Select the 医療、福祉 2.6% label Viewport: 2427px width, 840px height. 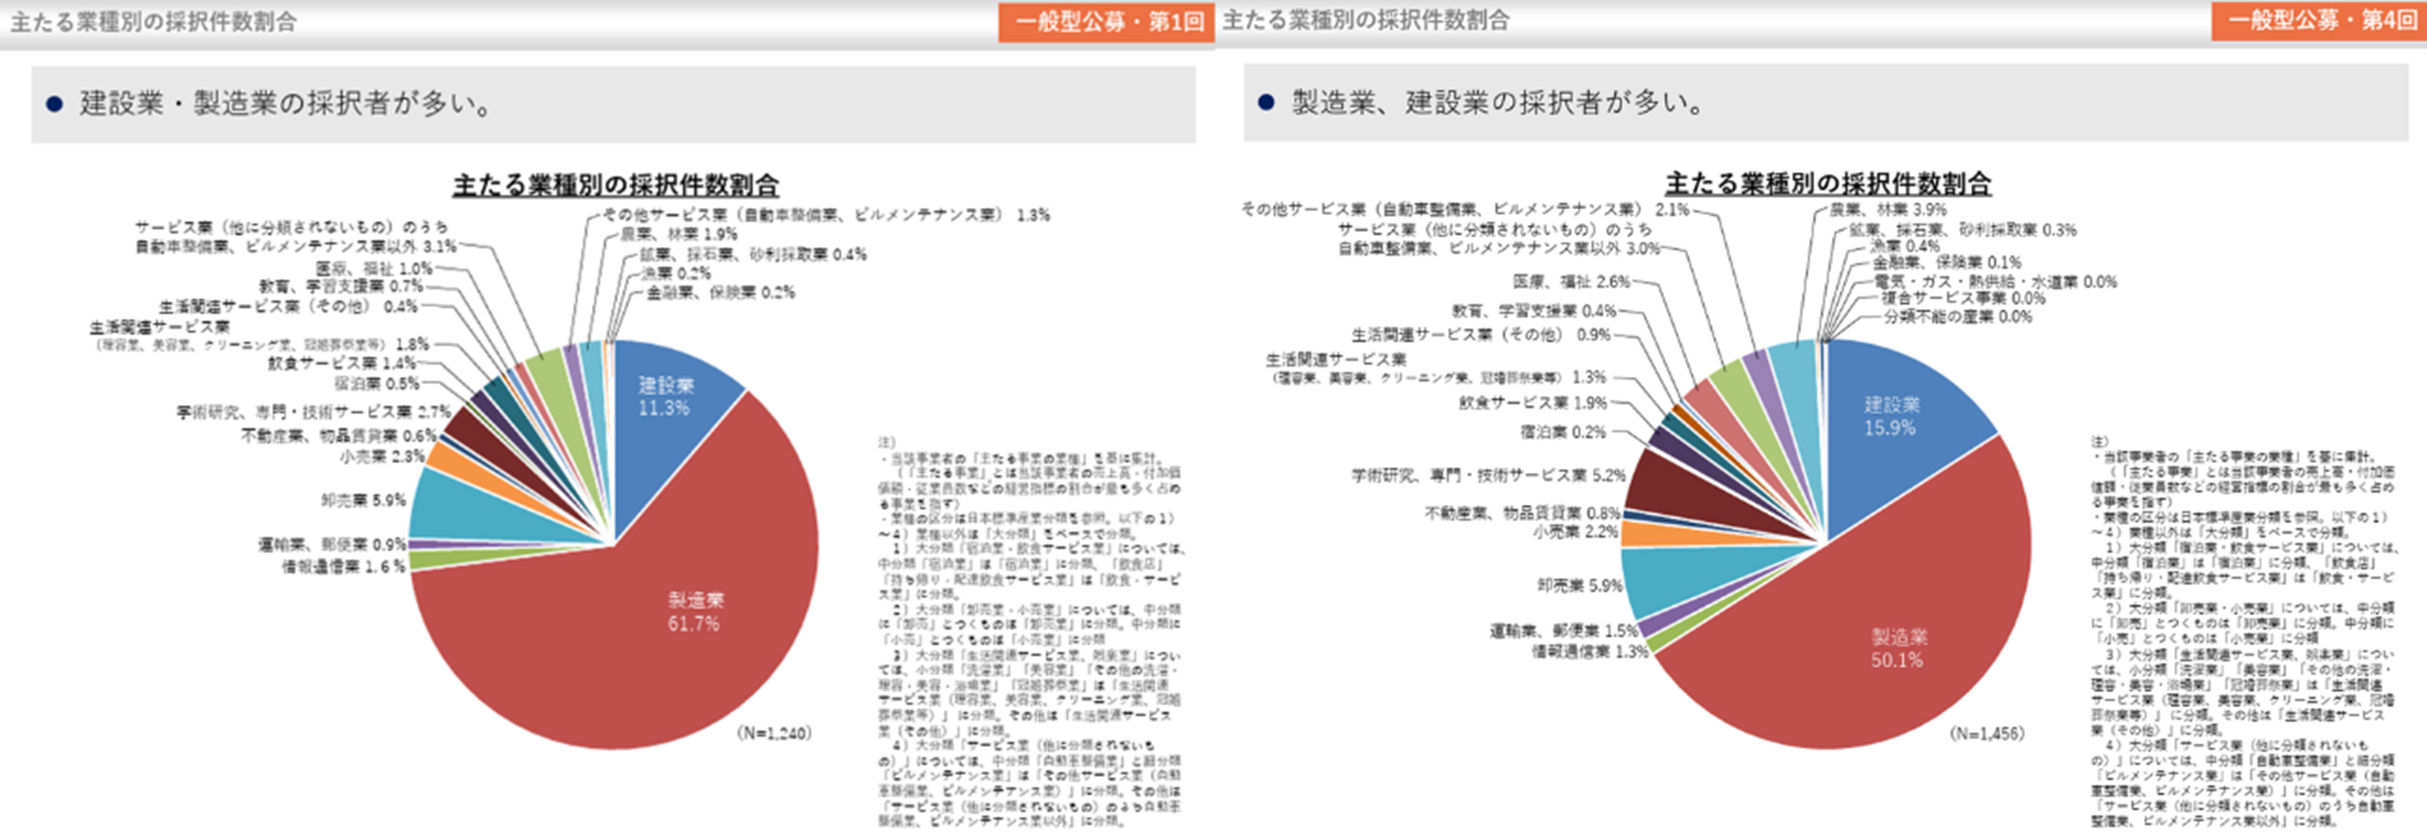click(x=1571, y=282)
